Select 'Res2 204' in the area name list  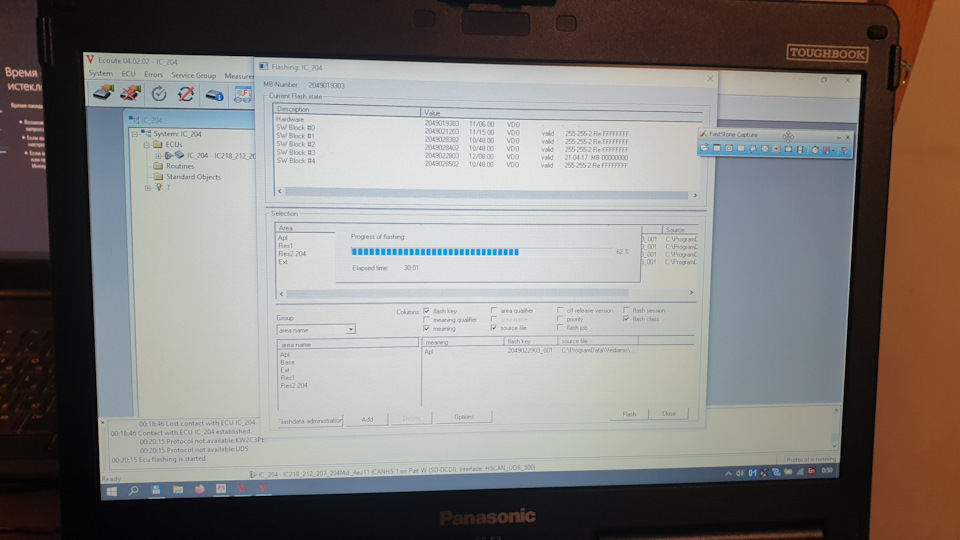click(294, 386)
